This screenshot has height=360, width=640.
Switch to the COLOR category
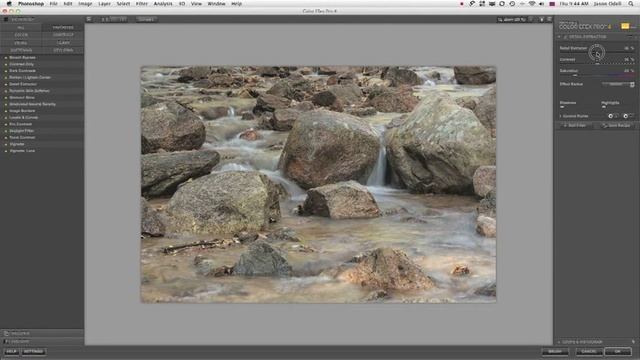coord(21,35)
